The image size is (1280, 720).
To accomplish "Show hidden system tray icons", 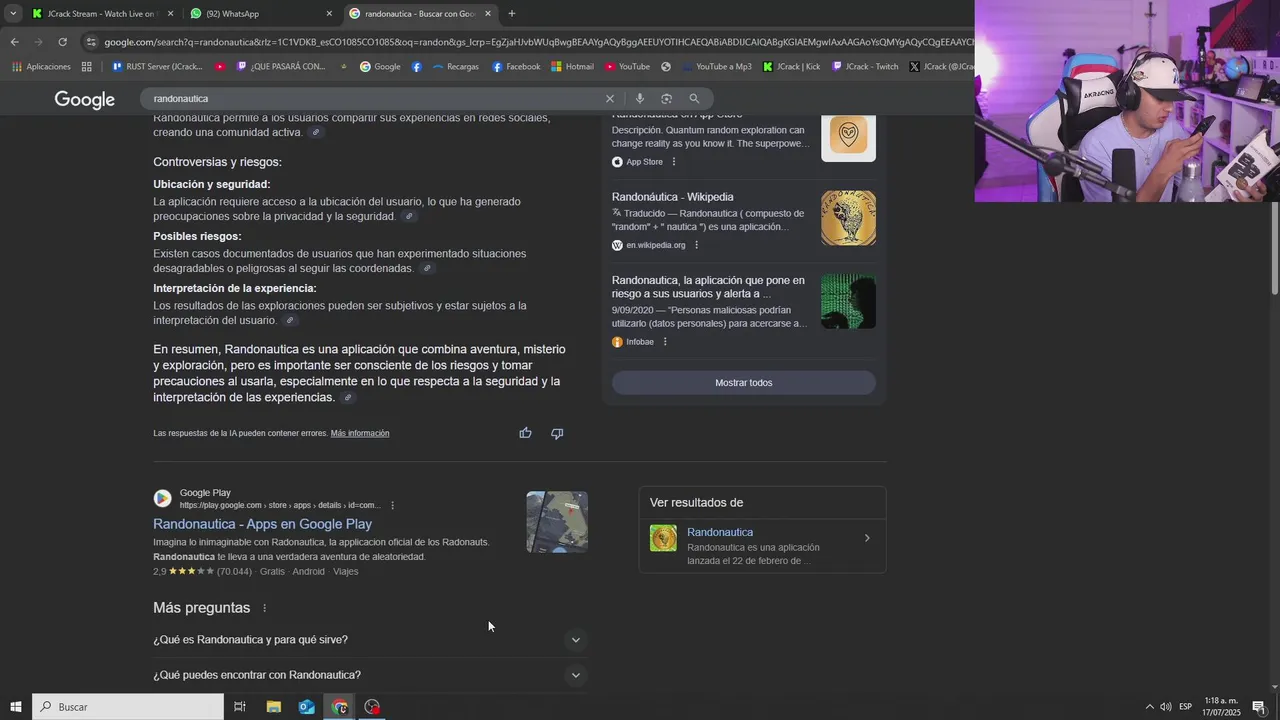I will click(x=1149, y=707).
